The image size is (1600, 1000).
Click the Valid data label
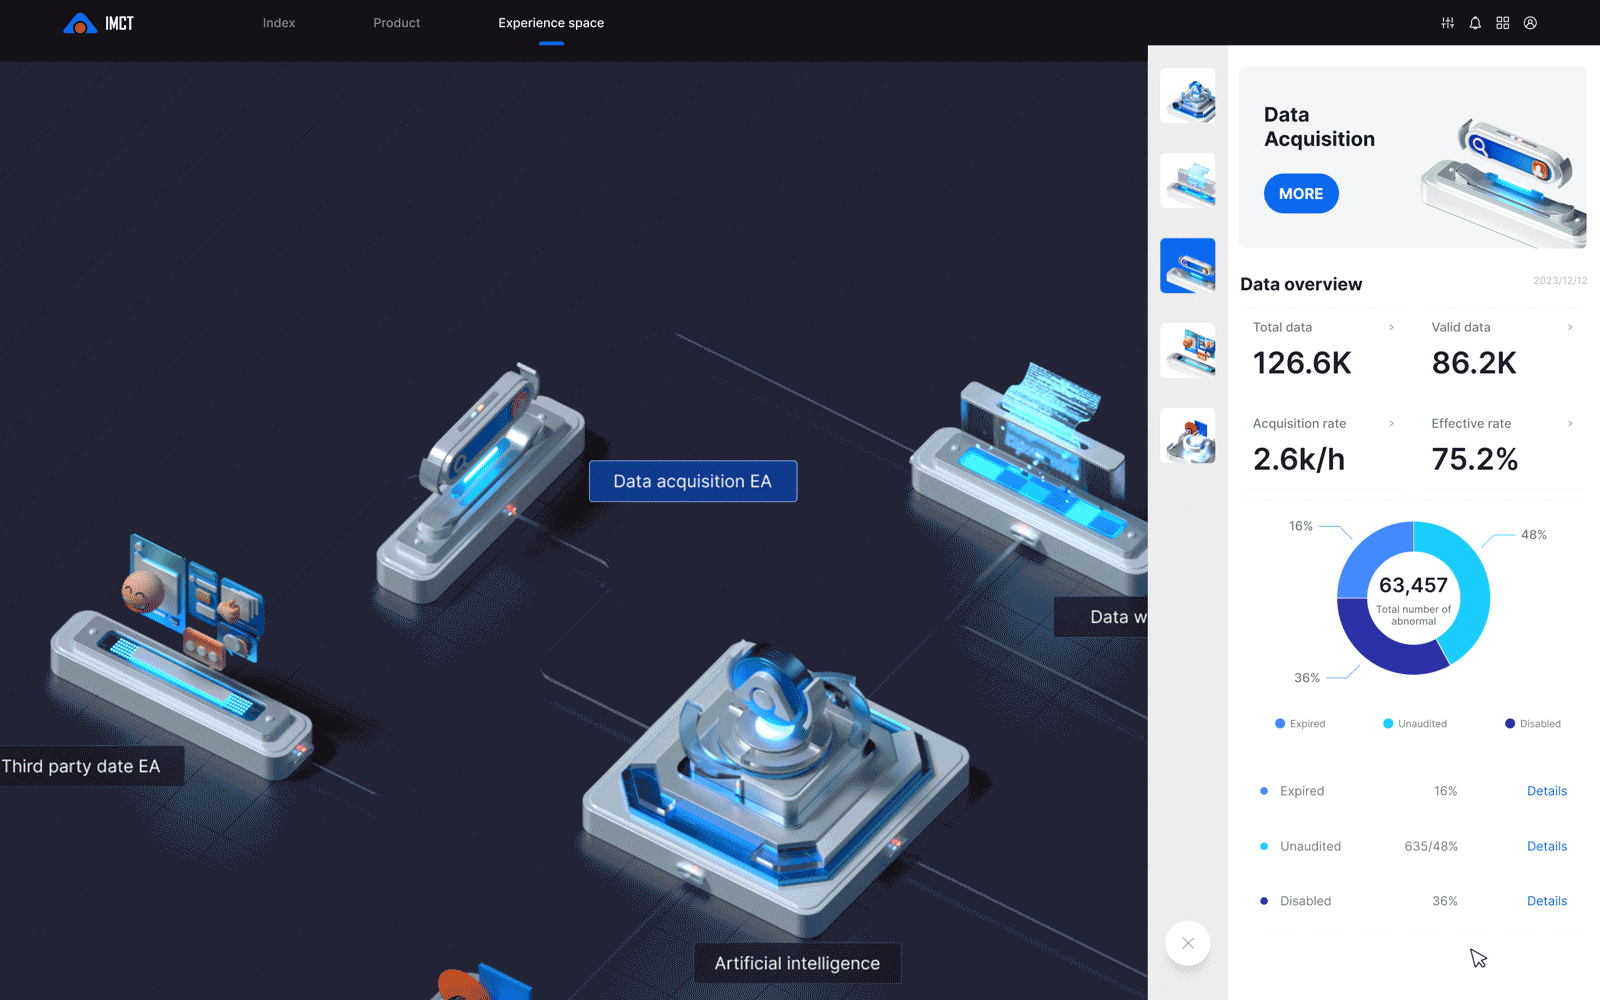point(1461,327)
